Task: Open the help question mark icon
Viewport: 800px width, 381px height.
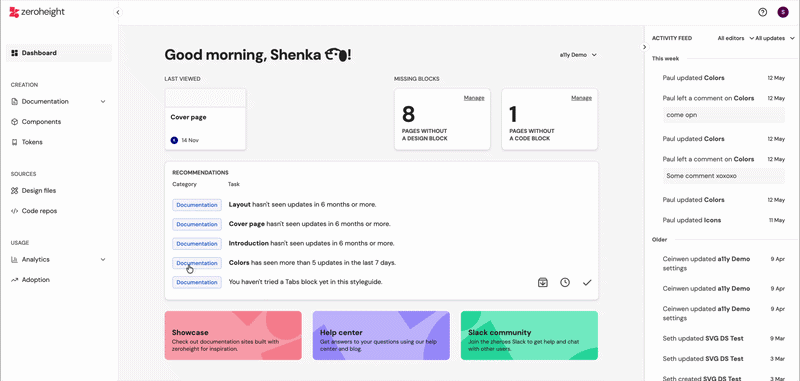Action: (763, 12)
